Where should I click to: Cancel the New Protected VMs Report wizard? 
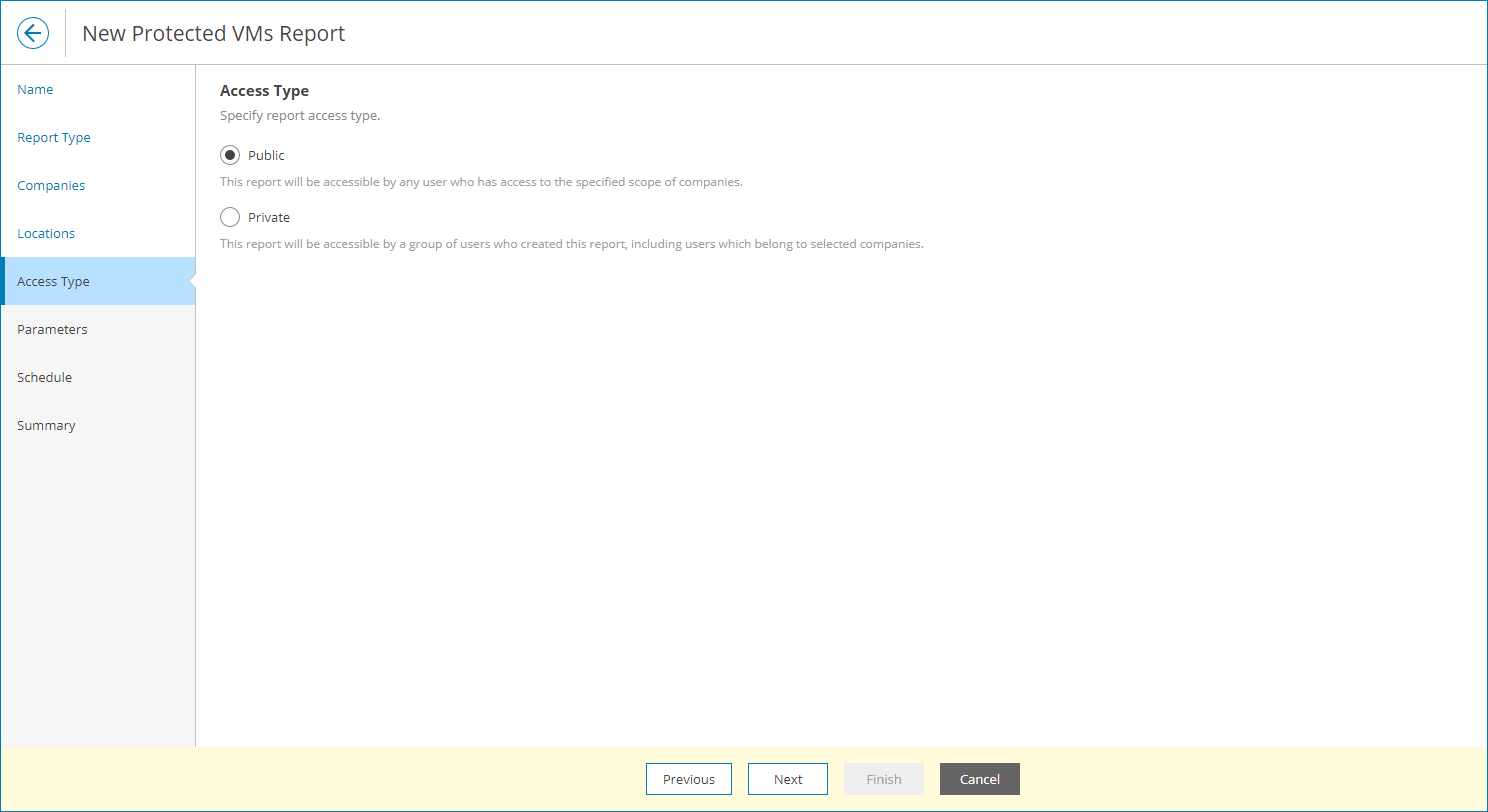(979, 779)
